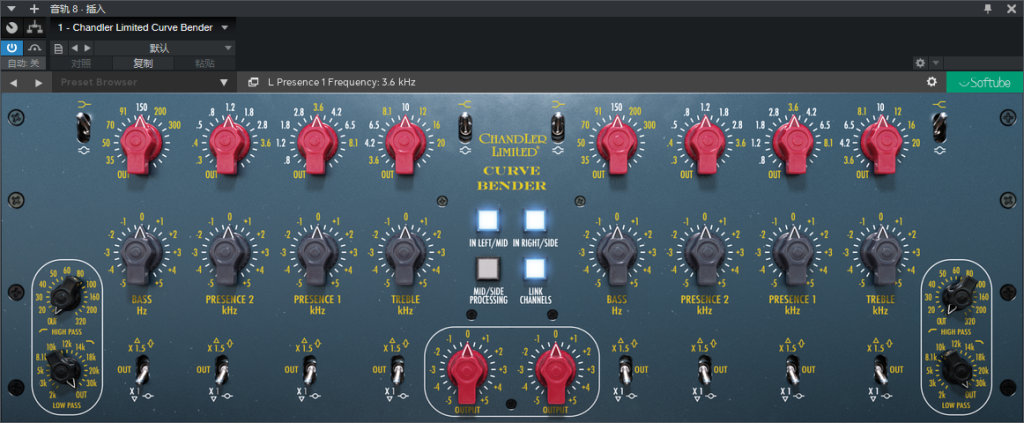Click left Presence 2 frequency red knob

(229, 144)
